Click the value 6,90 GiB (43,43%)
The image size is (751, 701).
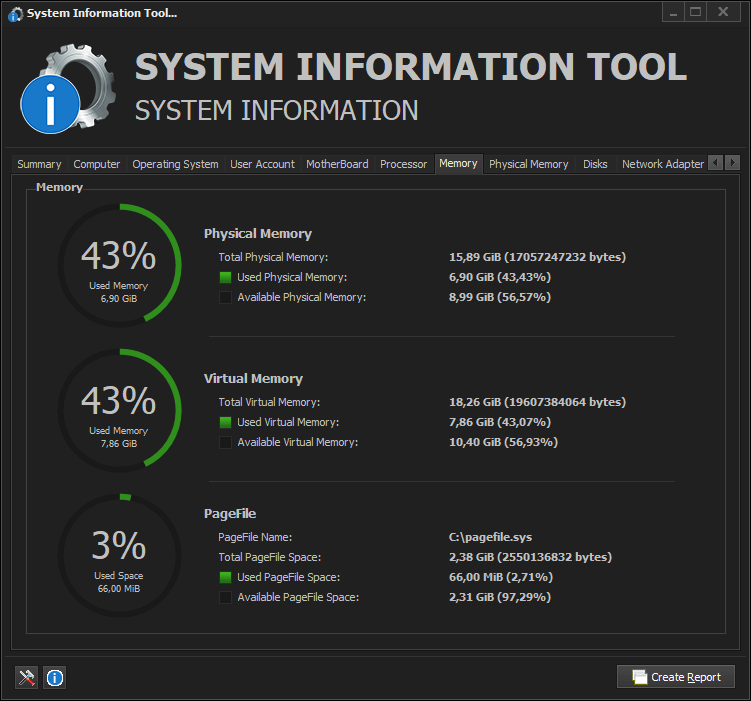tap(500, 277)
